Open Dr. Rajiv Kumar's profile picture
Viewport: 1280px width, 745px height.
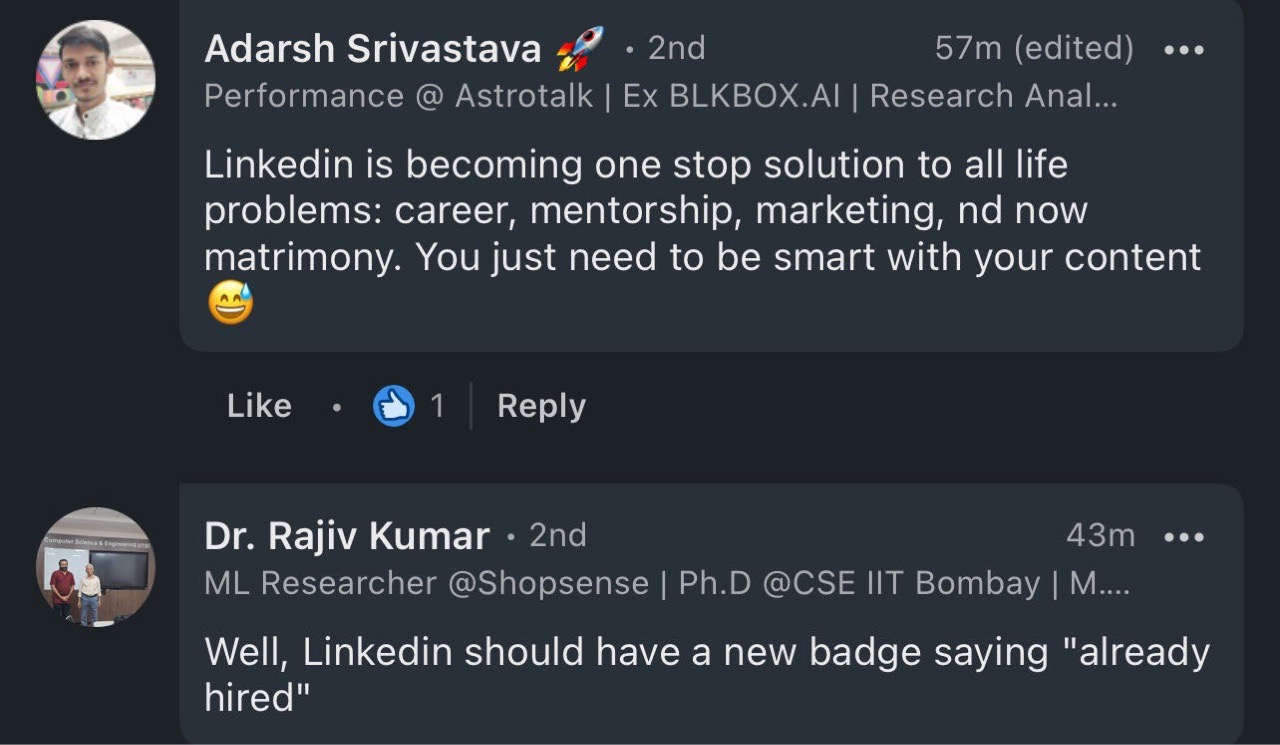96,567
